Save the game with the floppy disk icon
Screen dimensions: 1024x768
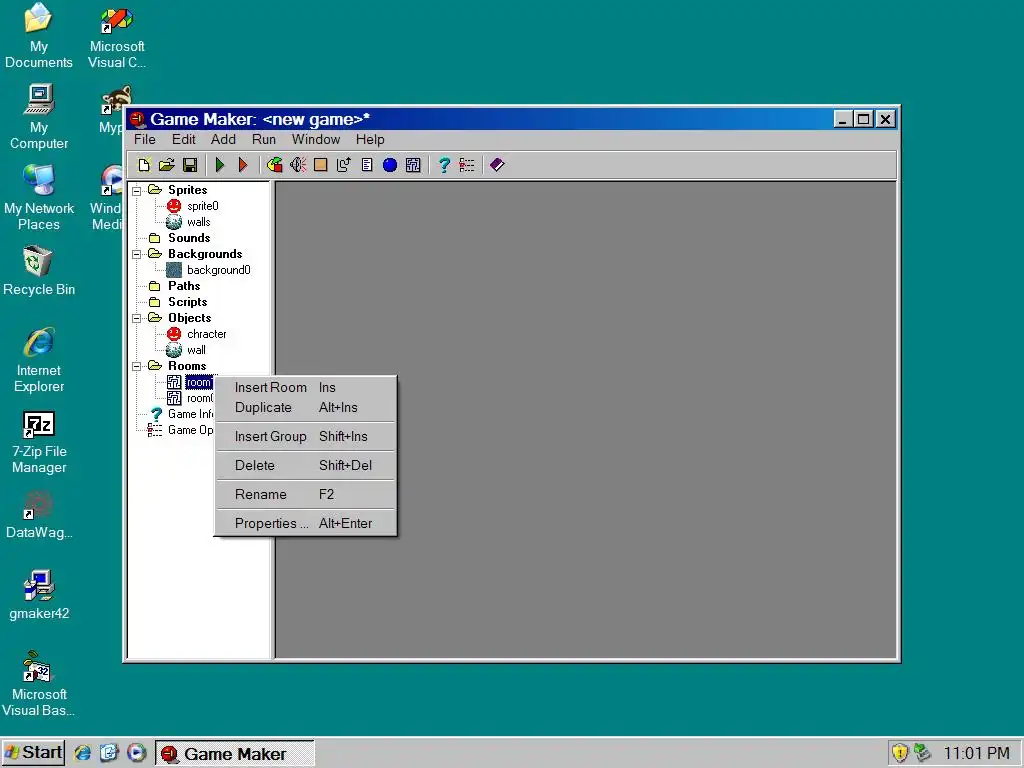[x=190, y=165]
